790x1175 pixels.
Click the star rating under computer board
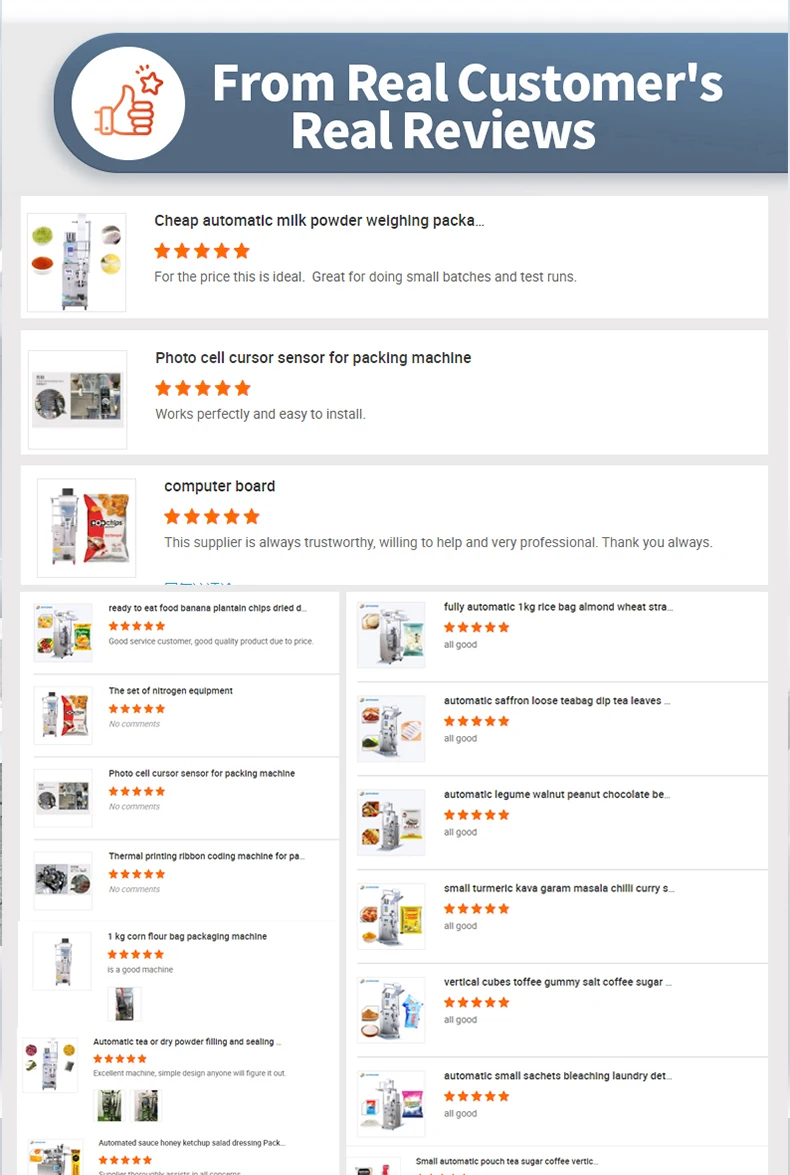pyautogui.click(x=211, y=517)
